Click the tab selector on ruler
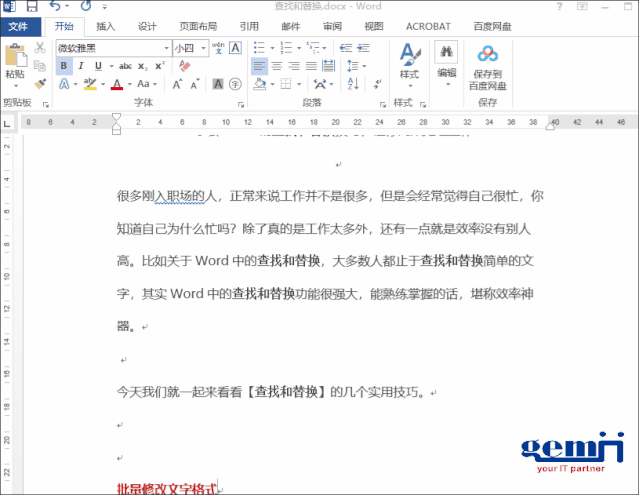Image resolution: width=639 pixels, height=495 pixels. [x=7, y=123]
